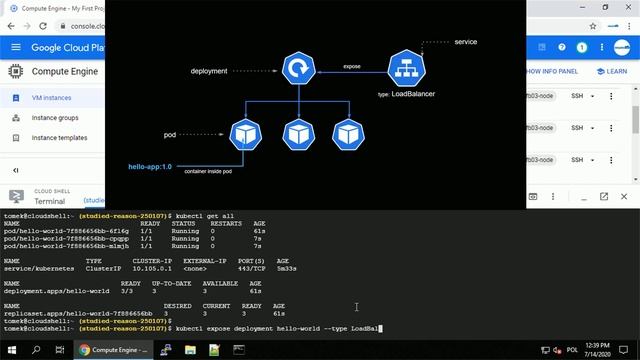Open the Windows Start menu
640x360 pixels.
pos(12,350)
